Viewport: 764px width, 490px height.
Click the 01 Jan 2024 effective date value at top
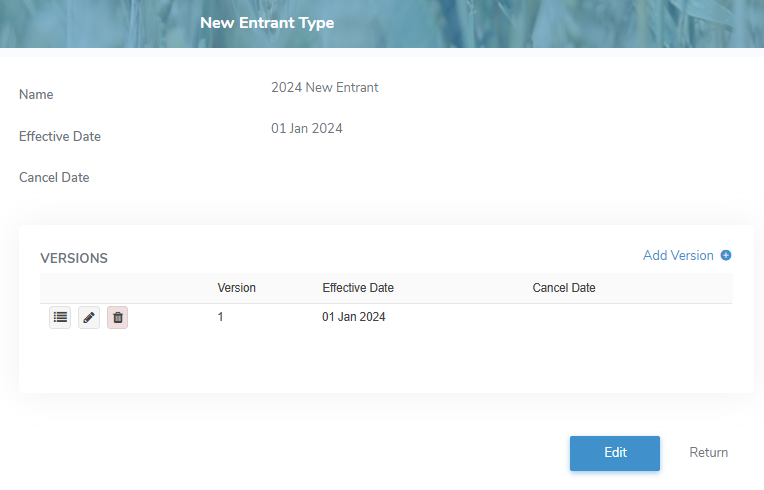coord(307,129)
